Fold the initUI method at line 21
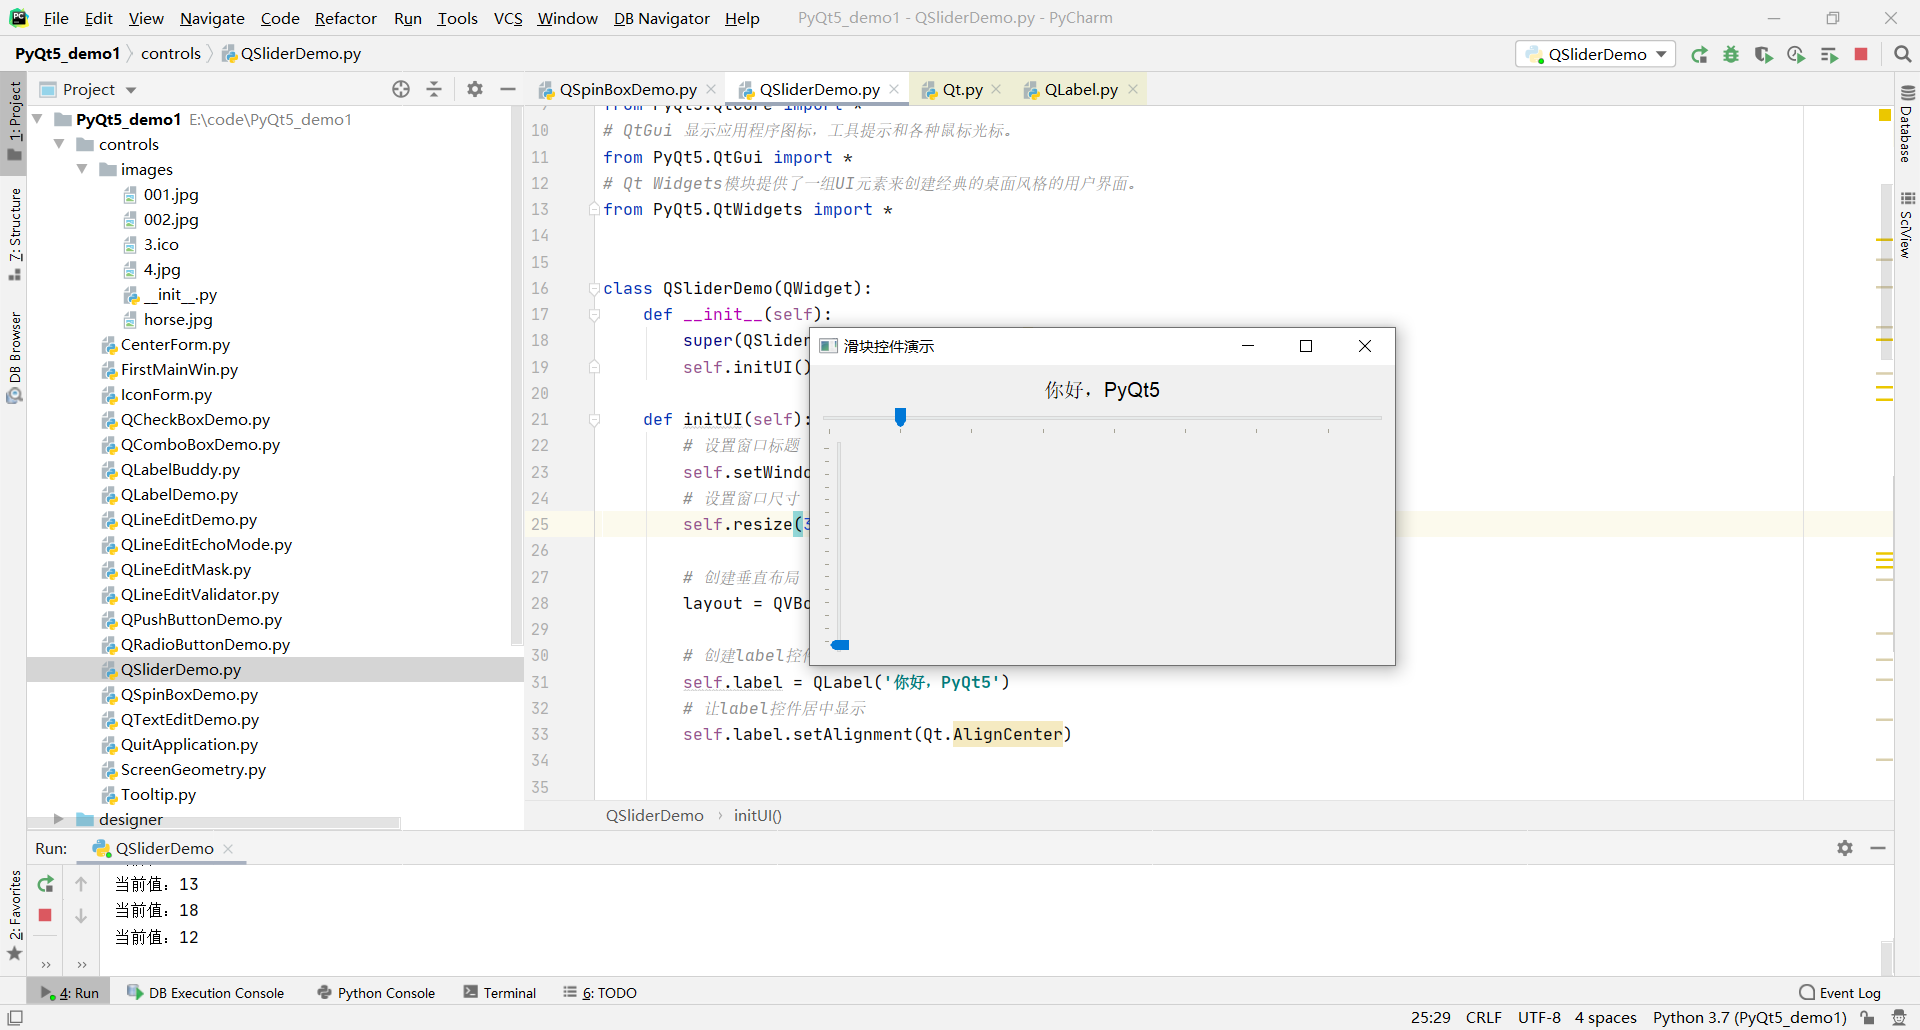The width and height of the screenshot is (1920, 1030). coord(594,419)
